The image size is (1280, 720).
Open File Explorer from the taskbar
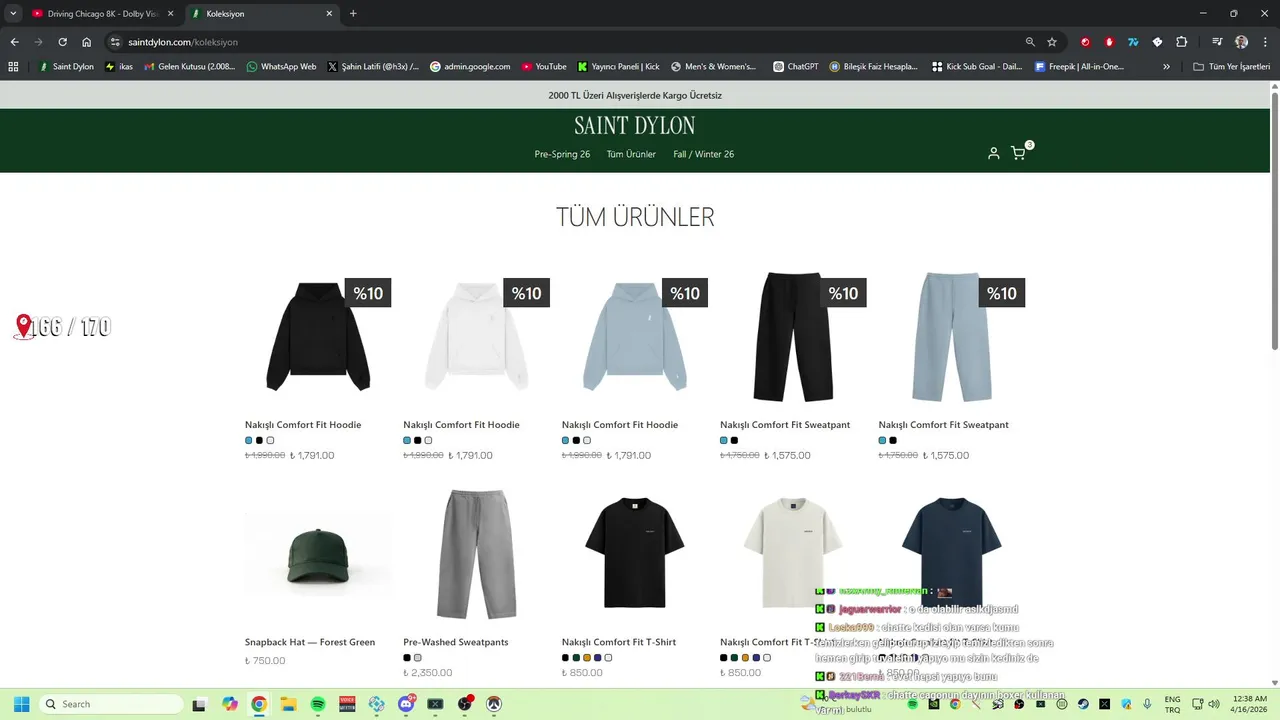[x=288, y=704]
